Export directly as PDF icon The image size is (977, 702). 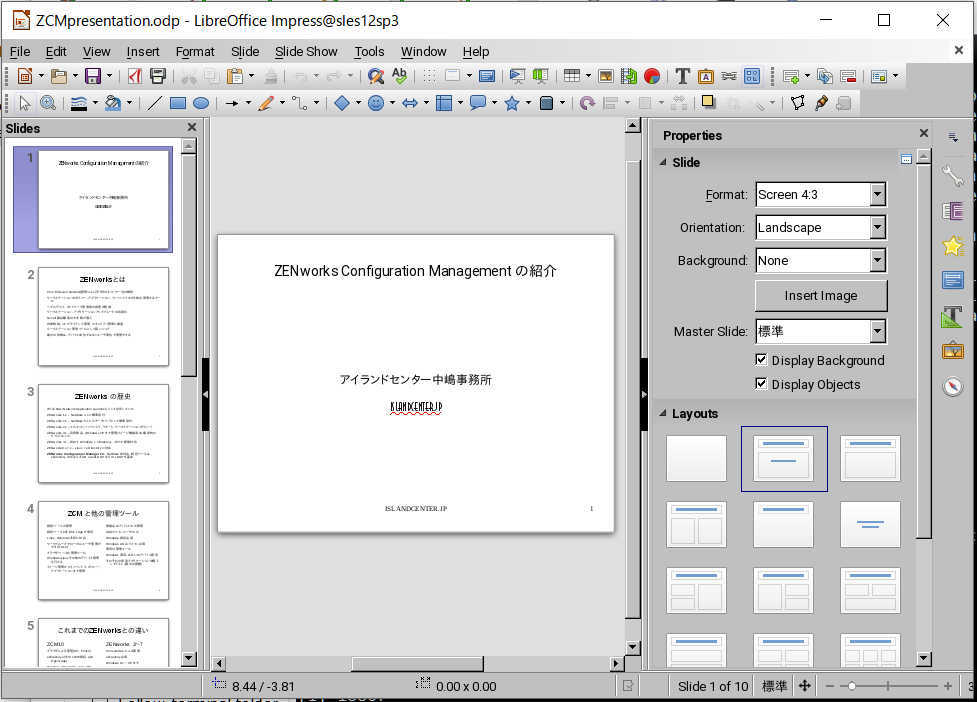pos(135,76)
